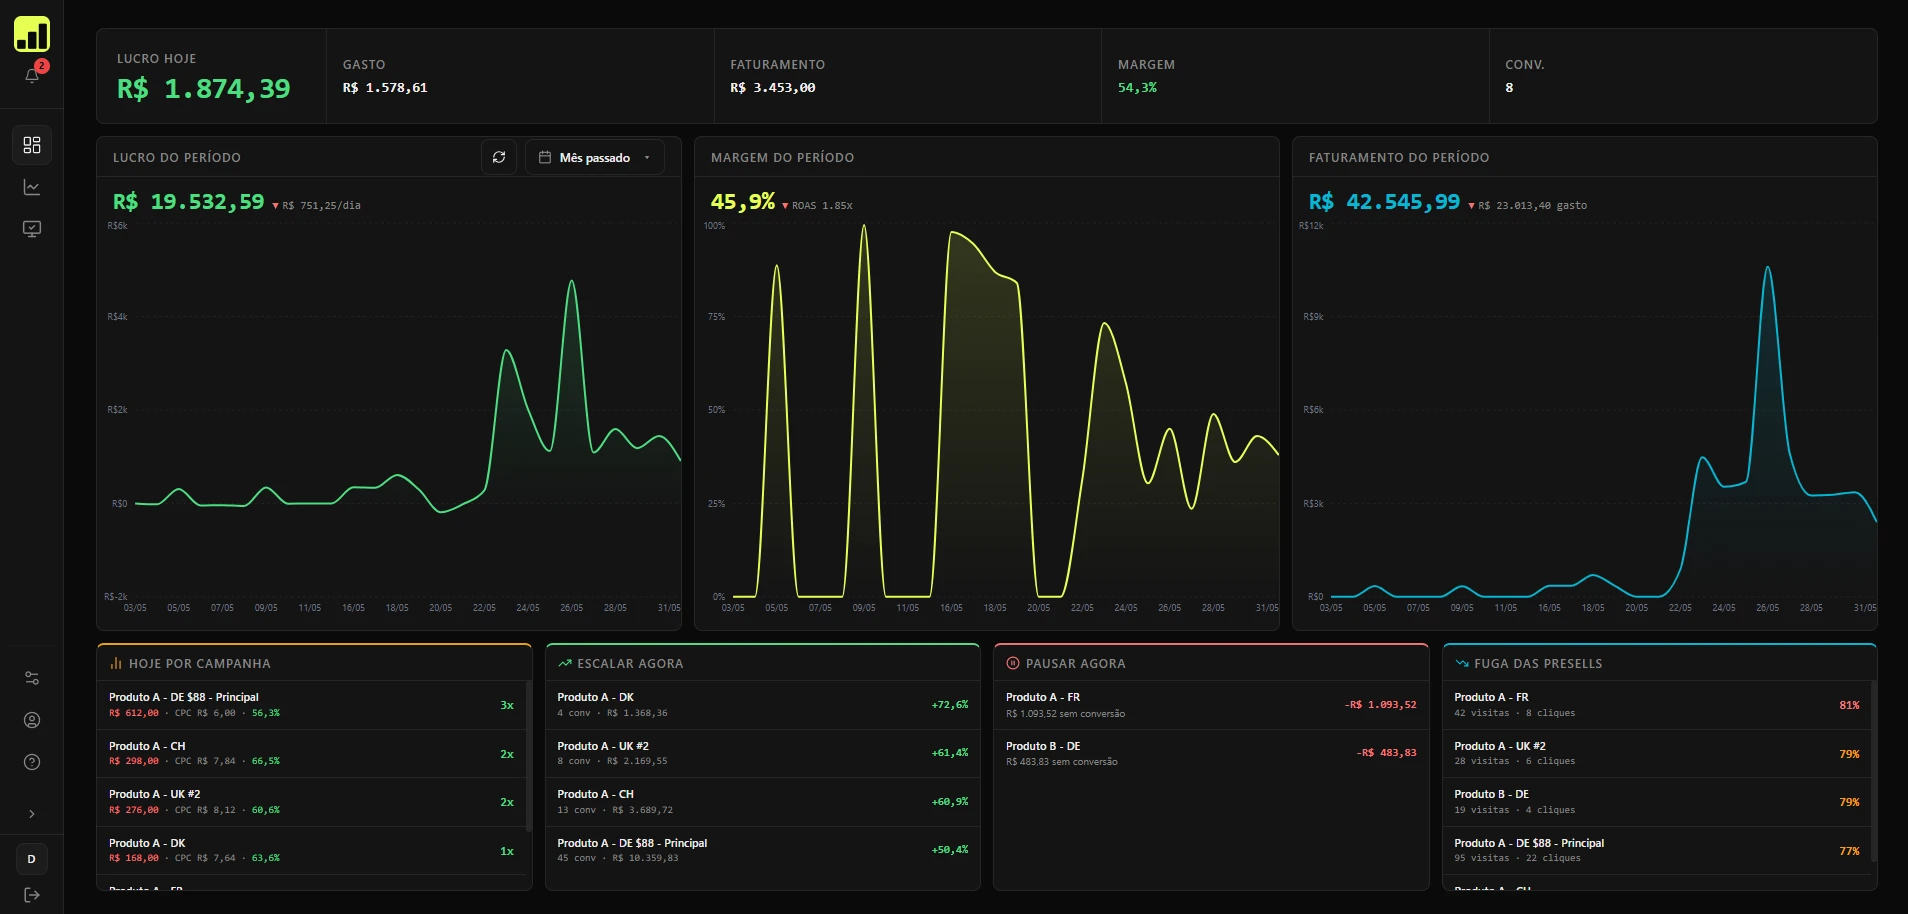Open the line chart analytics sidebar icon
This screenshot has height=914, width=1908.
pos(32,187)
